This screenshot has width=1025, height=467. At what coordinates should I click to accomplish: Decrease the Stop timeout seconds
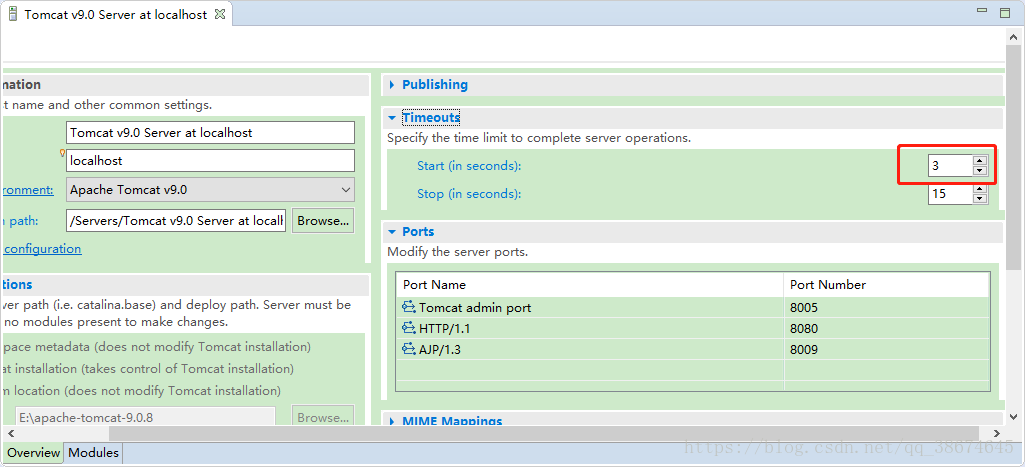979,199
